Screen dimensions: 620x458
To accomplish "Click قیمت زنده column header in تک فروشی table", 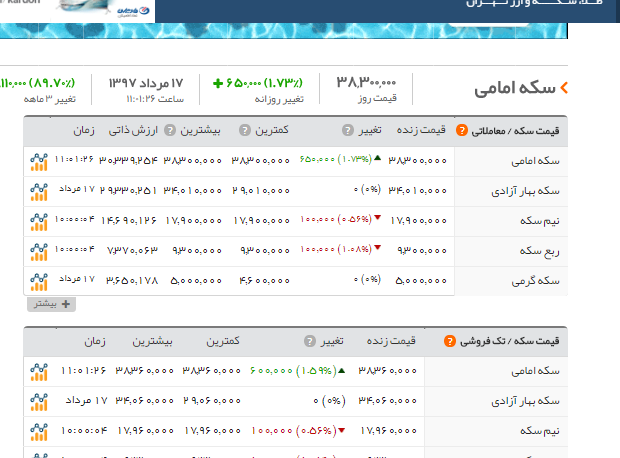I will click(x=391, y=341).
